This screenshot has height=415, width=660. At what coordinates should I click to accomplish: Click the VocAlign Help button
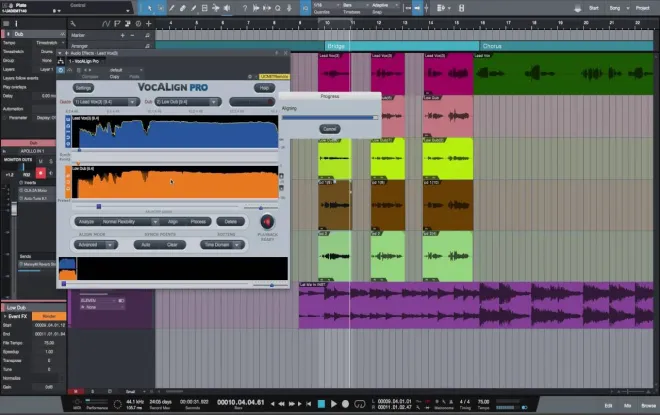(264, 88)
